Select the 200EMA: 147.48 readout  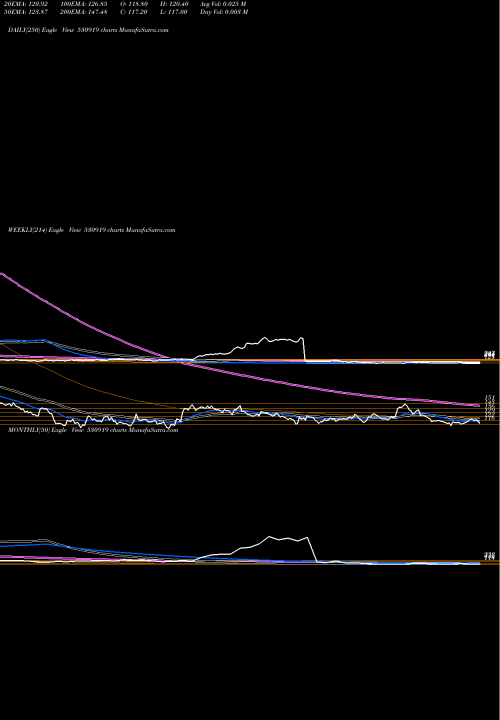[x=84, y=12]
